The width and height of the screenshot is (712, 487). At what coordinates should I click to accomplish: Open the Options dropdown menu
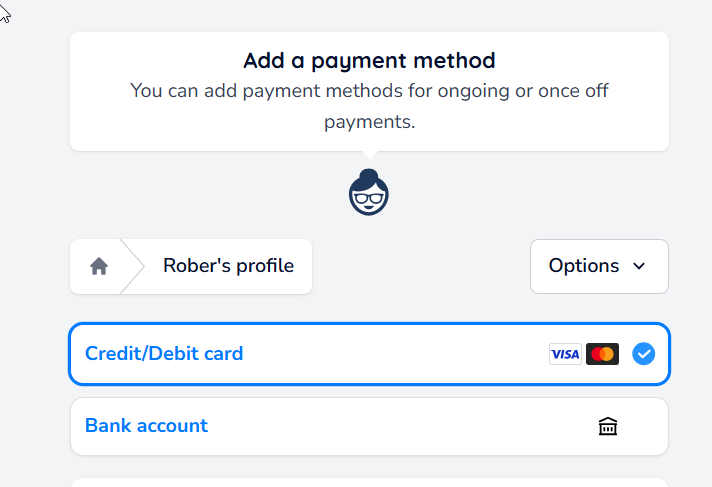[598, 266]
